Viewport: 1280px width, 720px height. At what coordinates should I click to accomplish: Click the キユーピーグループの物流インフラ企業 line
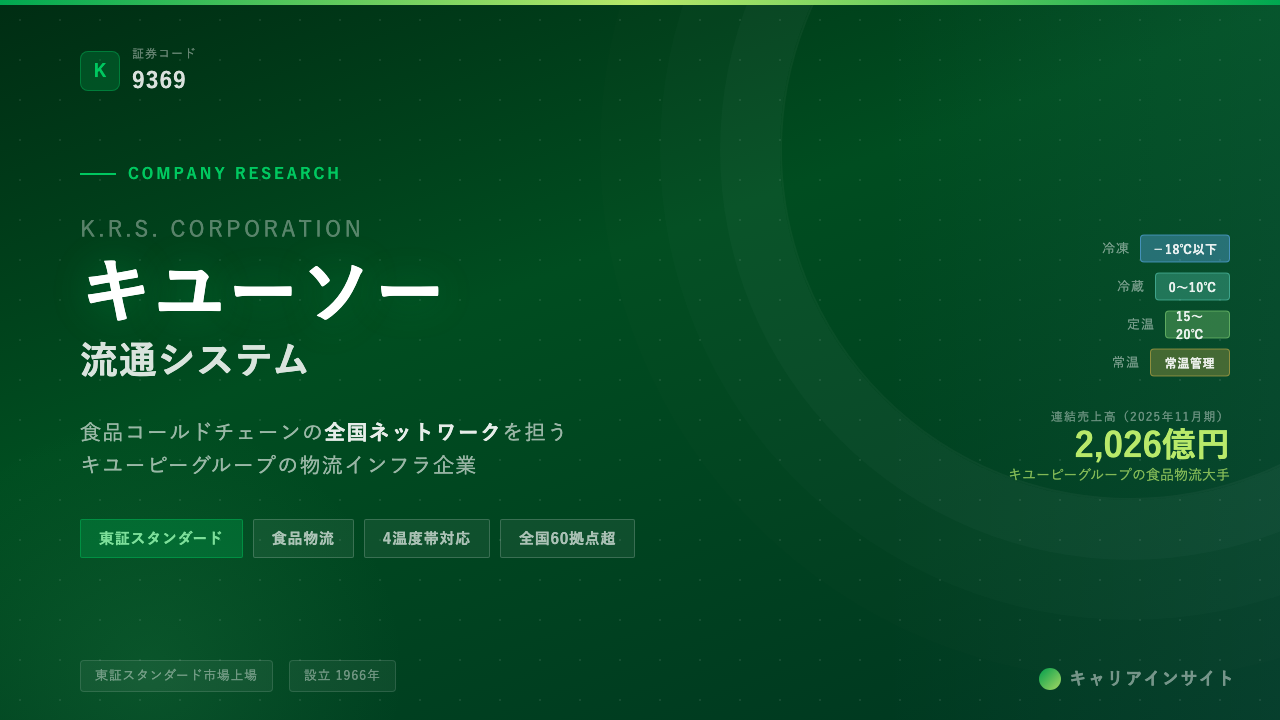[279, 465]
